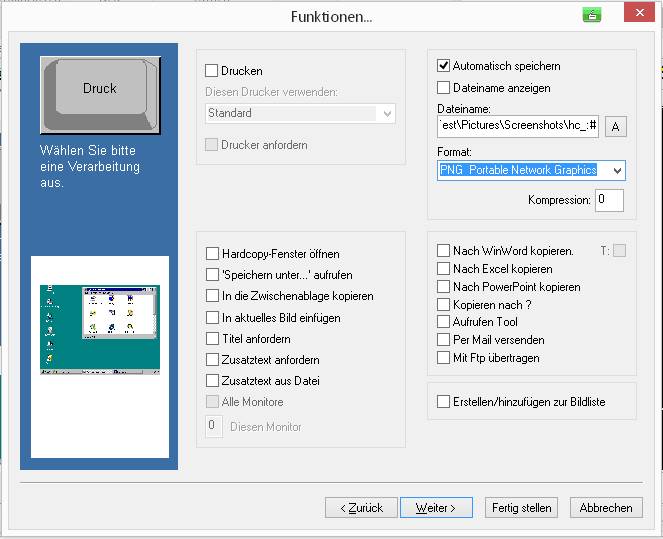Check Zusatztext aus Datei
This screenshot has height=539, width=663.
click(212, 380)
